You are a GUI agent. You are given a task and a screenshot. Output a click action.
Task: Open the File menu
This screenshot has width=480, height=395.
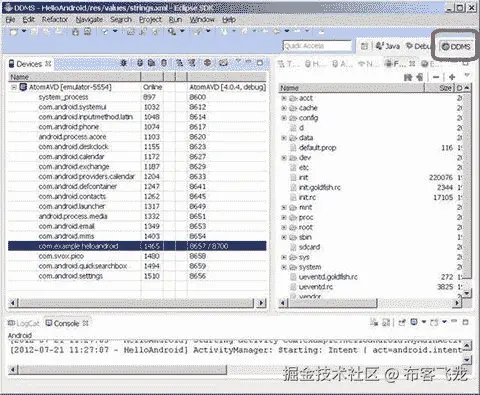tap(10, 20)
